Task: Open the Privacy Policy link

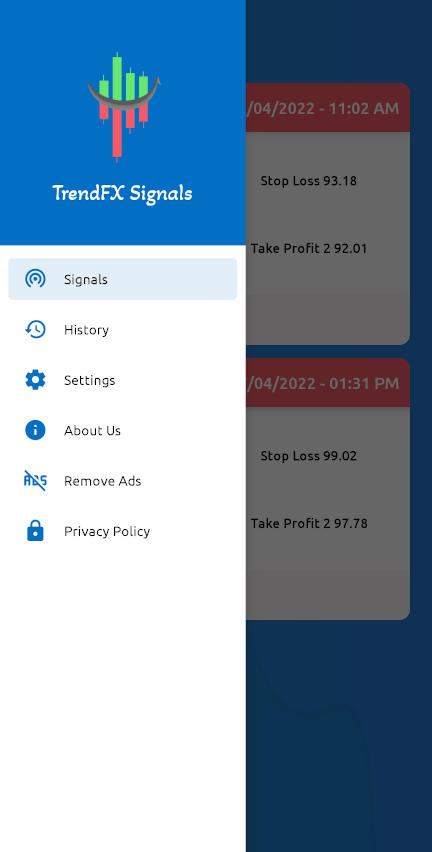Action: (x=123, y=531)
